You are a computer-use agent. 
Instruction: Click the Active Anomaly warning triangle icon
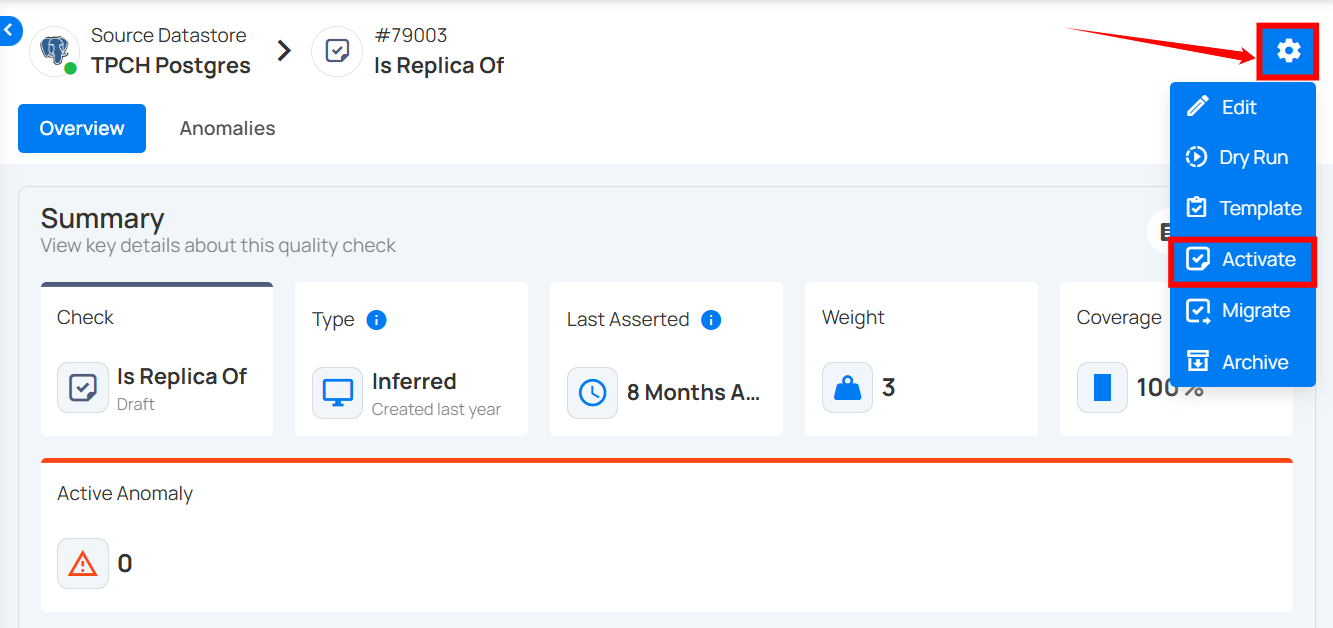pos(83,564)
